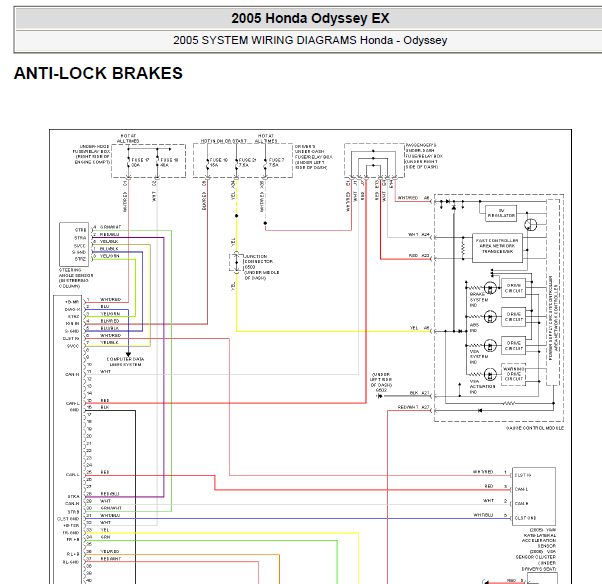This screenshot has width=602, height=584.
Task: Select pin 34 'GRN' wire label
Action: 105,537
